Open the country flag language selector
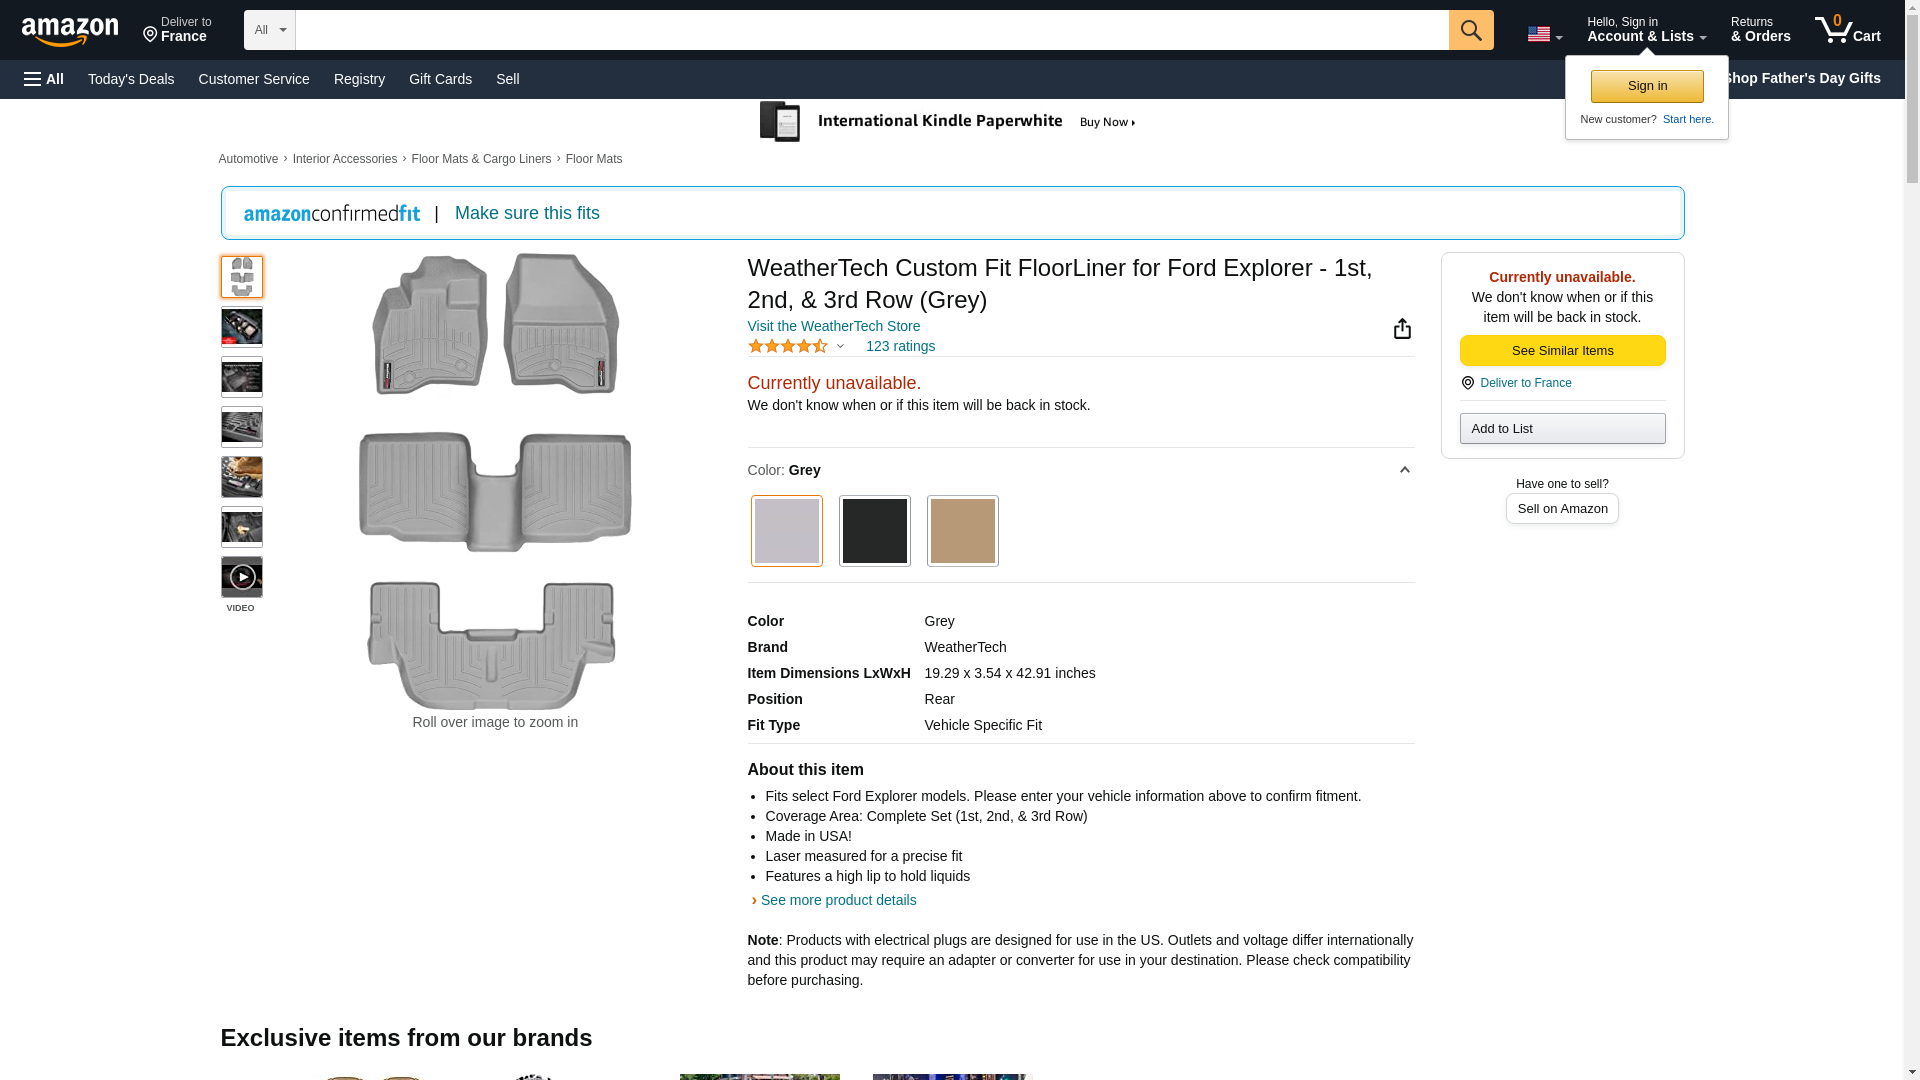Image resolution: width=1920 pixels, height=1080 pixels. (1544, 34)
